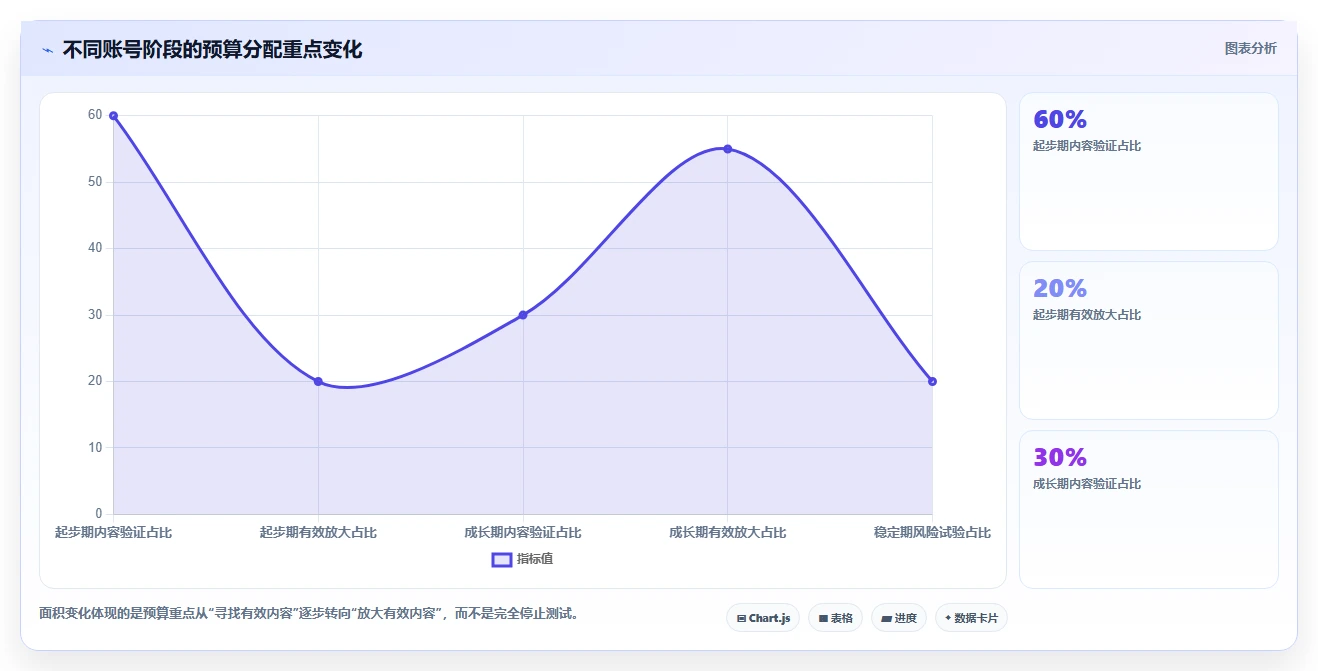Click the 指标值 legend color box

[x=502, y=559]
